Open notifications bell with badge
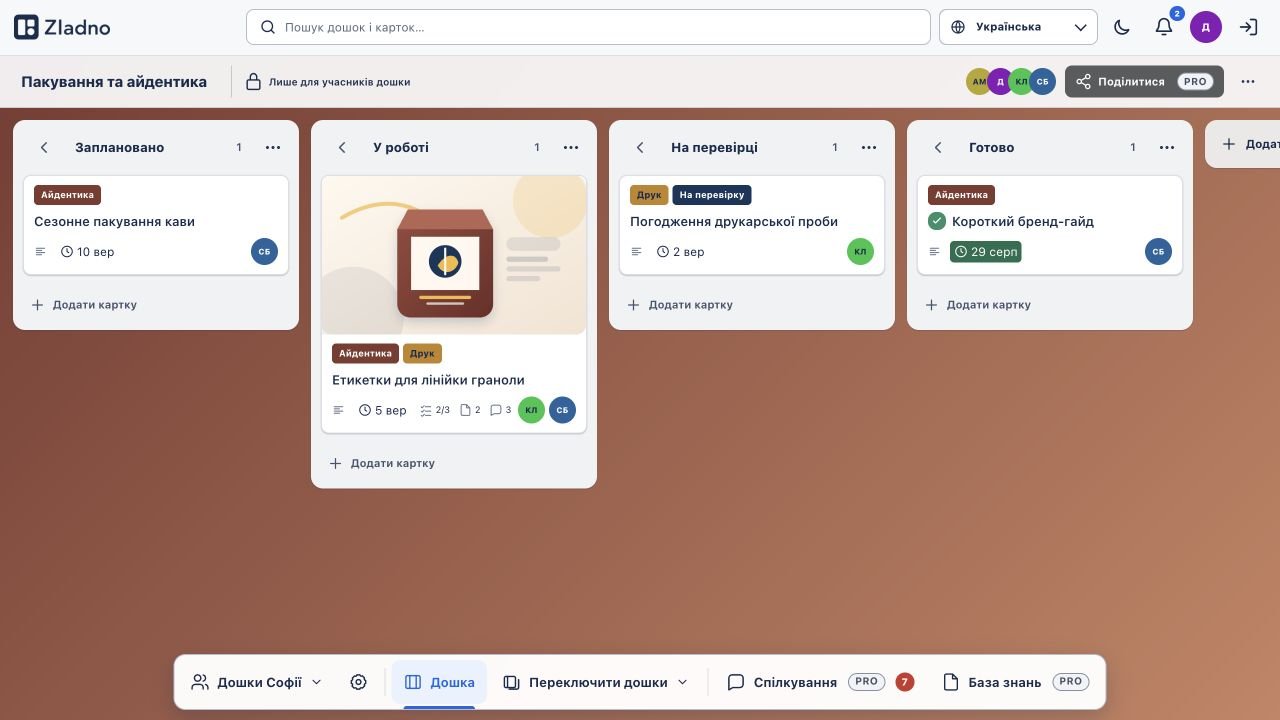 [x=1164, y=27]
